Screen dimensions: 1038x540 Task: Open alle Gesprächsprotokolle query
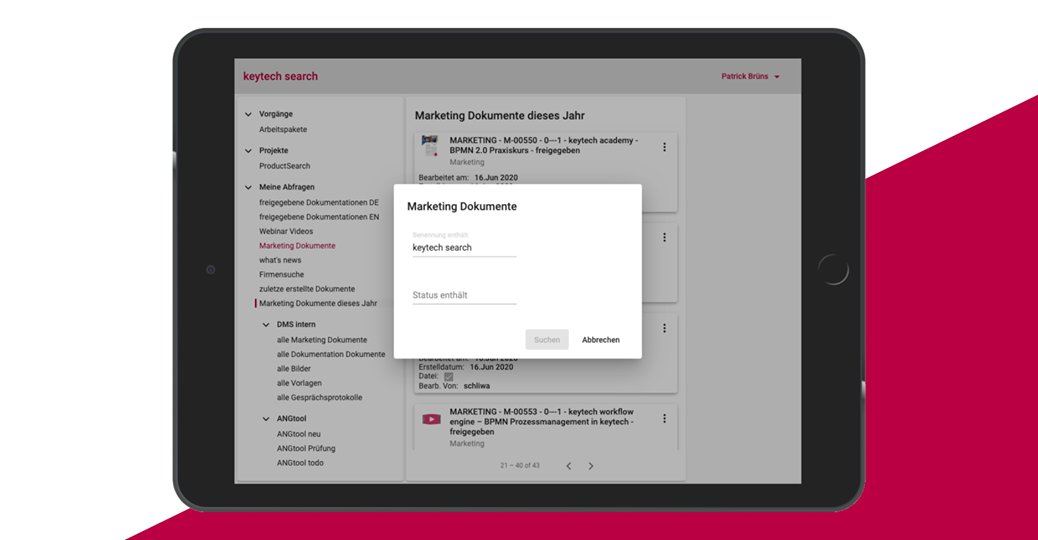click(319, 398)
